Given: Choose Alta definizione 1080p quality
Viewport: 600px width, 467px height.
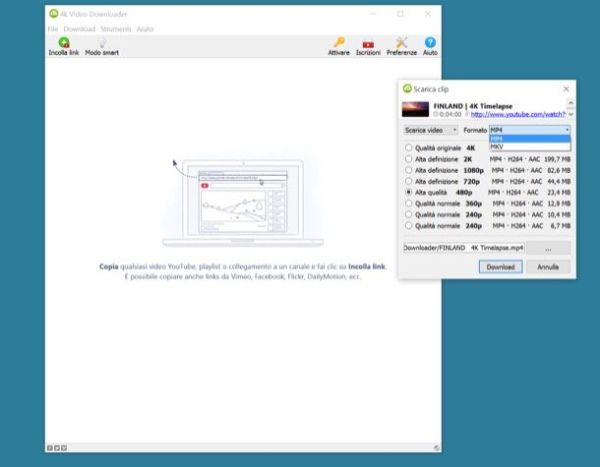Looking at the screenshot, I should 408,170.
